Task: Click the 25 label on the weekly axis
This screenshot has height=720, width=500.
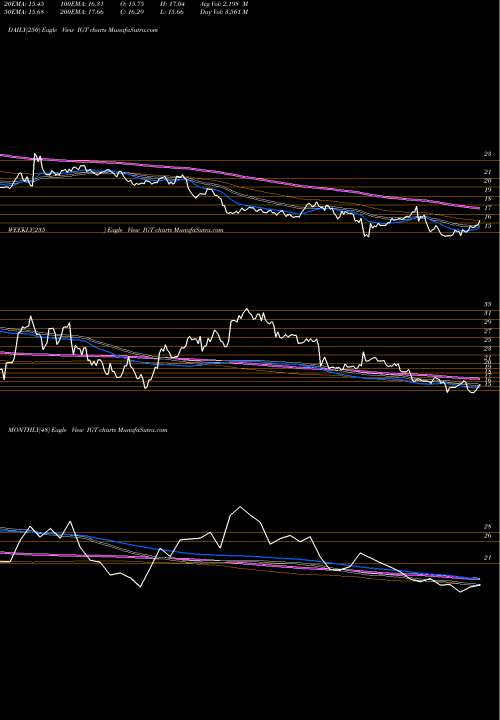Action: (x=487, y=340)
